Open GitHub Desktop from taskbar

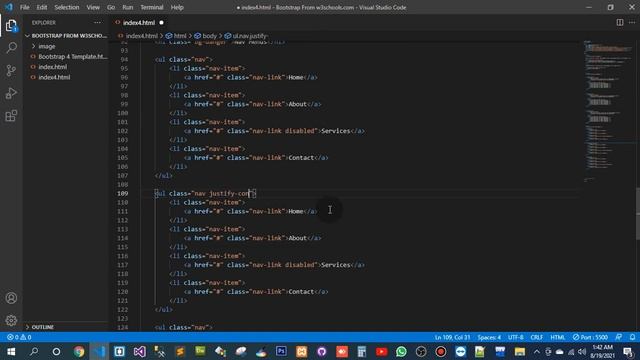pos(322,351)
